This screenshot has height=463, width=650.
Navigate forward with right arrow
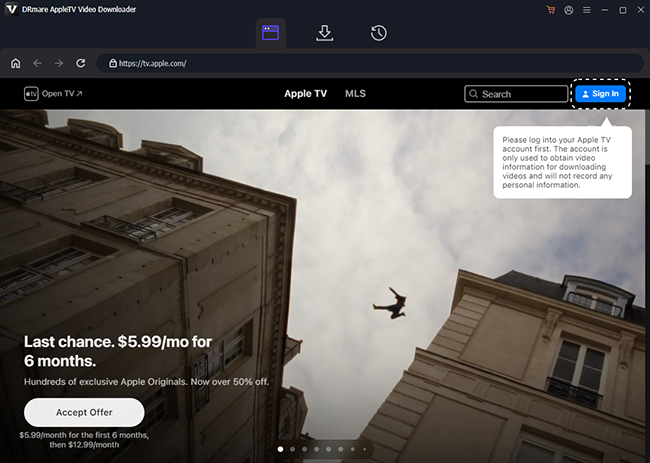(x=59, y=63)
